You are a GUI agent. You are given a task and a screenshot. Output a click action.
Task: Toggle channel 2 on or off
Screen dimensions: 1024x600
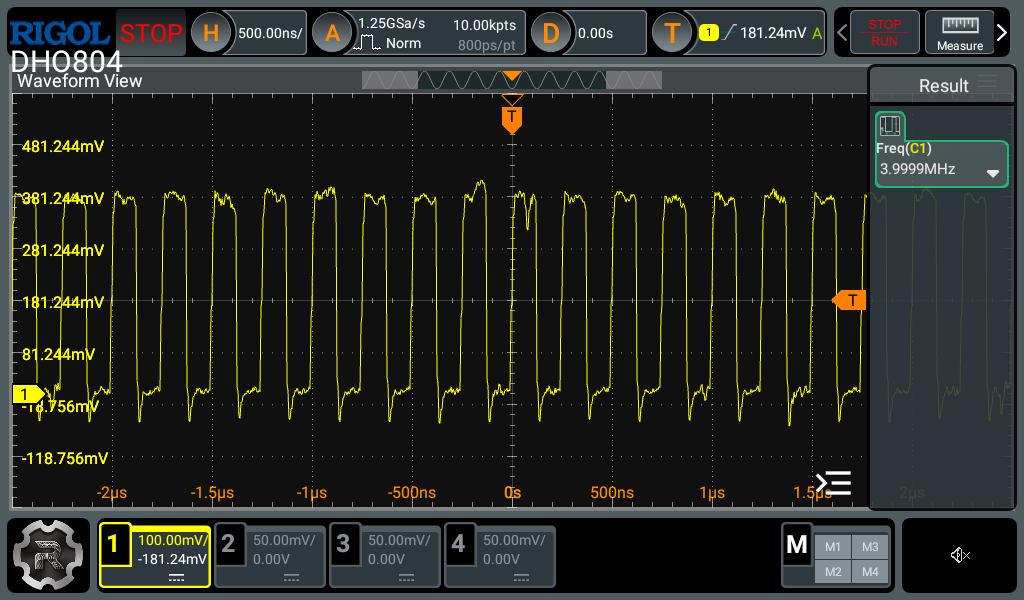click(x=229, y=543)
